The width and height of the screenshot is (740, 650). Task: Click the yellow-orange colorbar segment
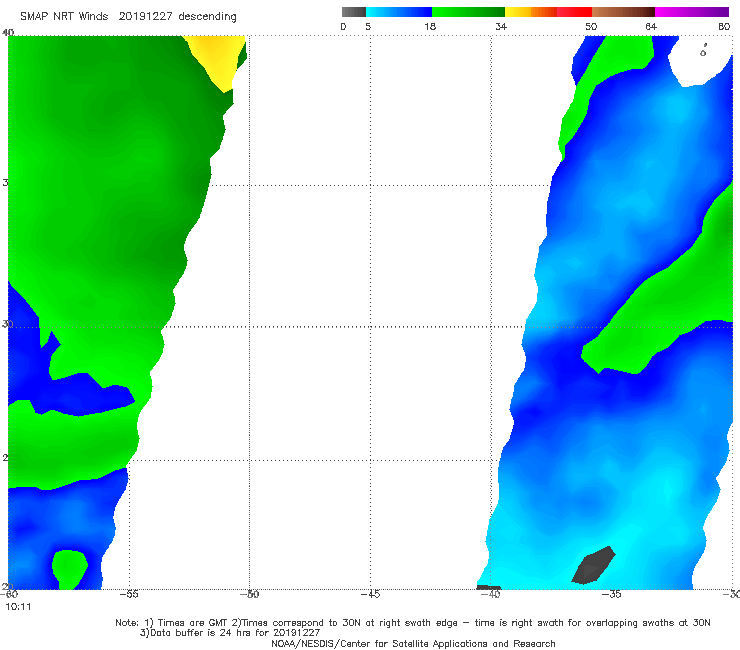531,12
